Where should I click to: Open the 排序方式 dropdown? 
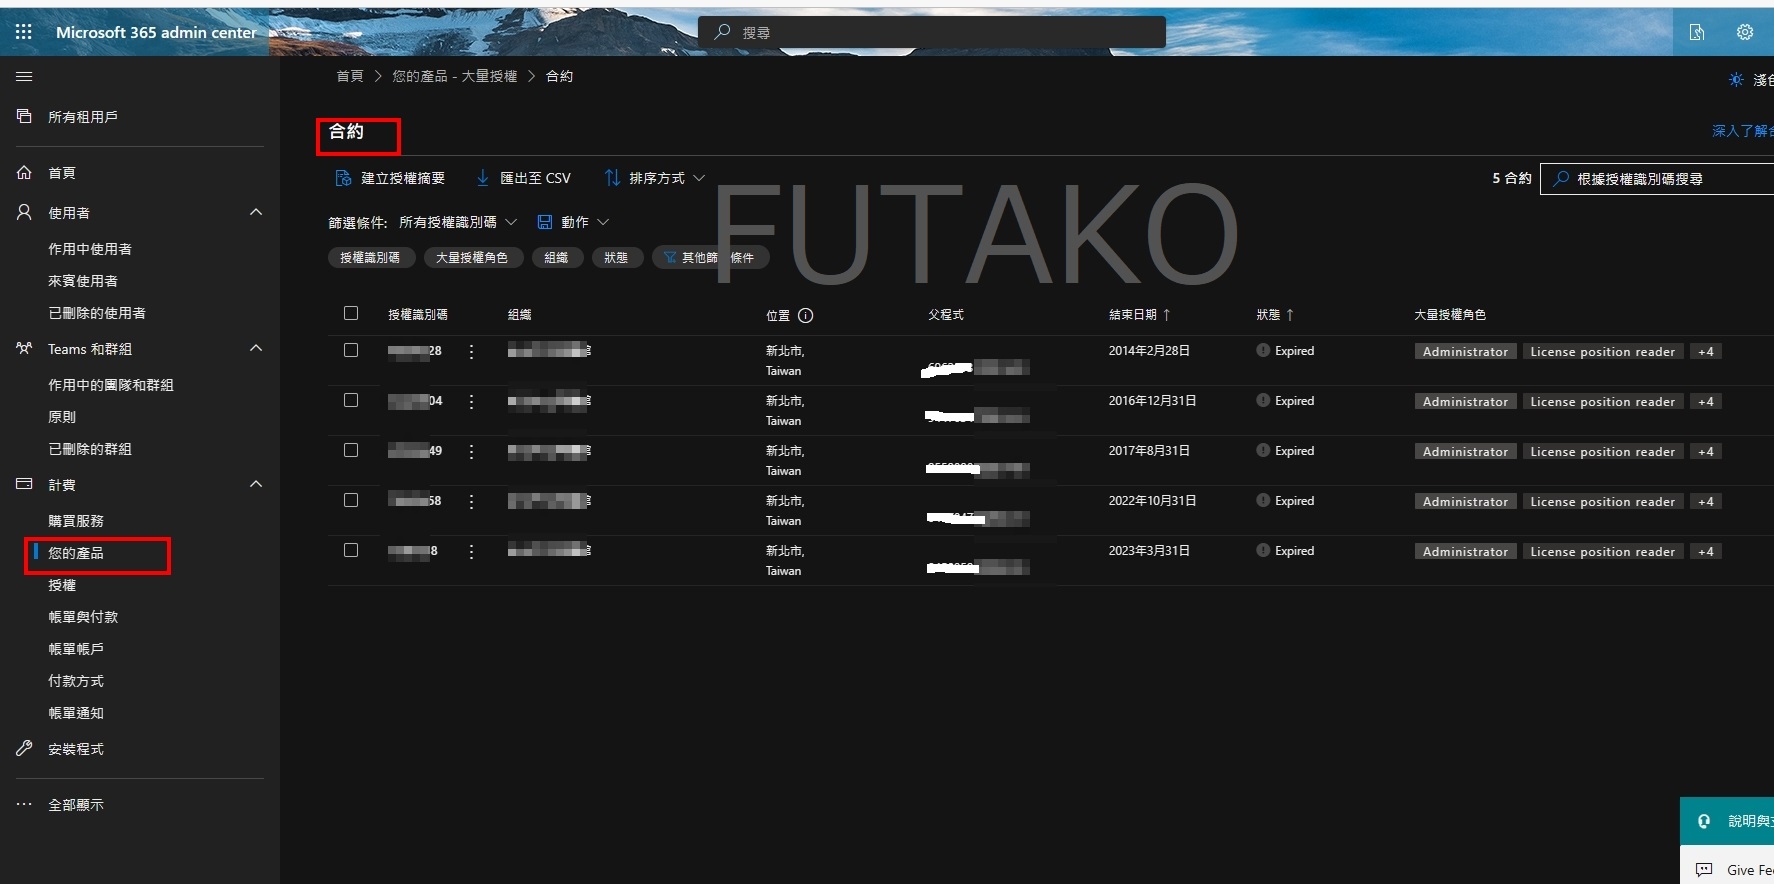656,178
